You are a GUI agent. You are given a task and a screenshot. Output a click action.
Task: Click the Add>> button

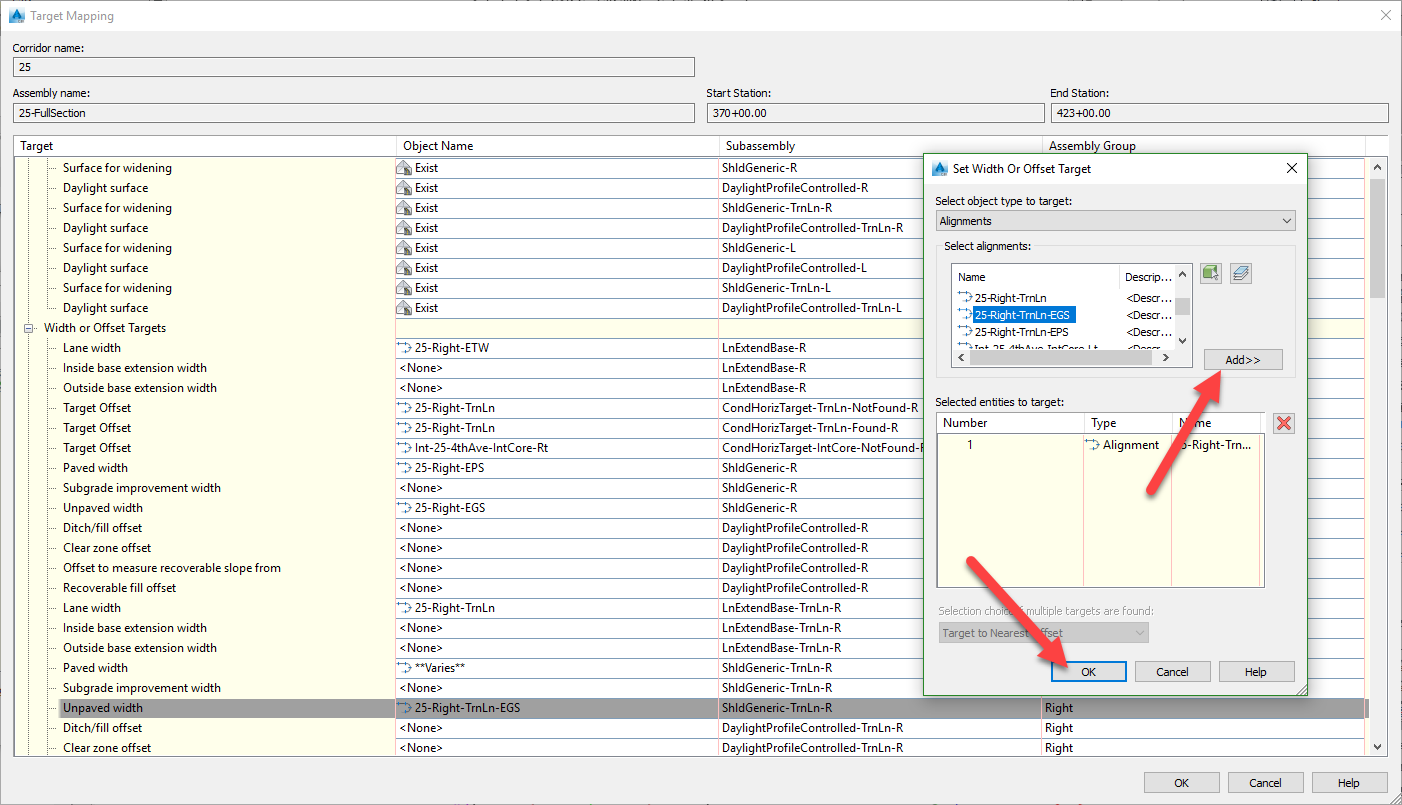pos(1243,360)
